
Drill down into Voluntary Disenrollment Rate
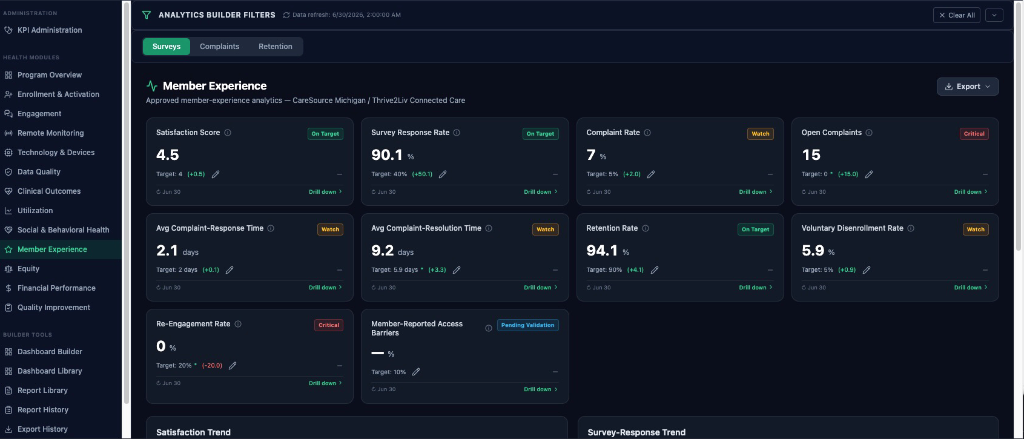[970, 287]
